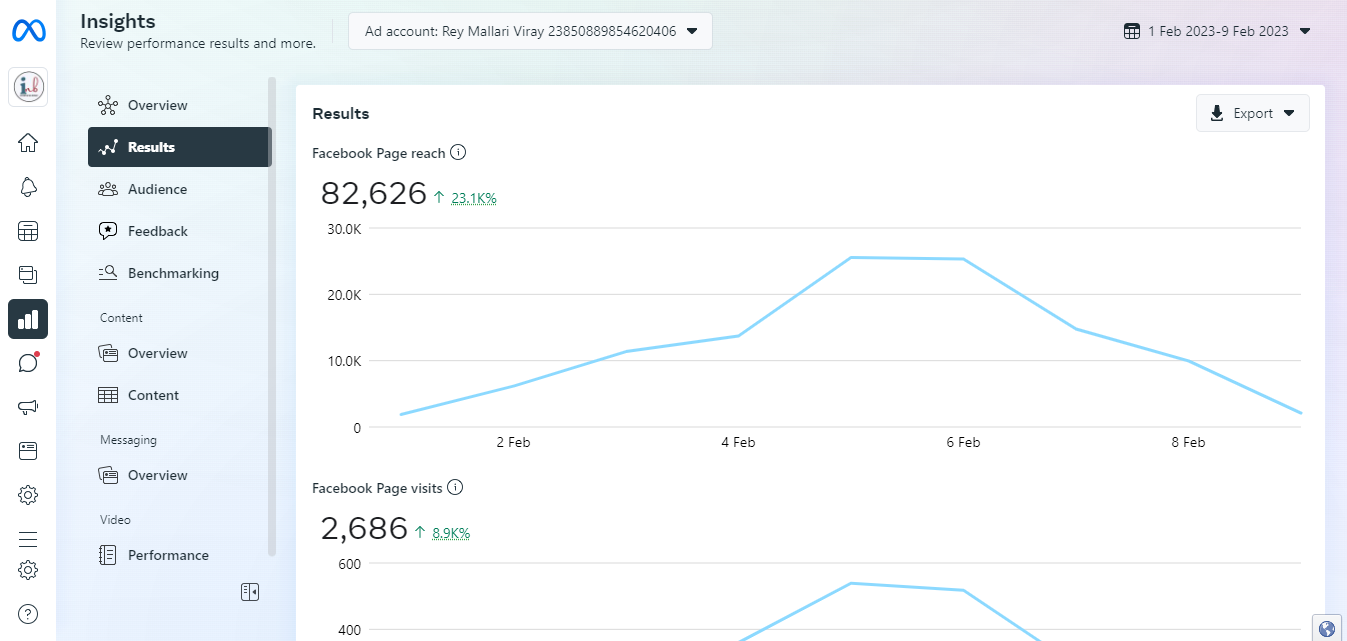The width and height of the screenshot is (1347, 641).
Task: Click the 23.1K% reach change link
Action: tap(473, 198)
